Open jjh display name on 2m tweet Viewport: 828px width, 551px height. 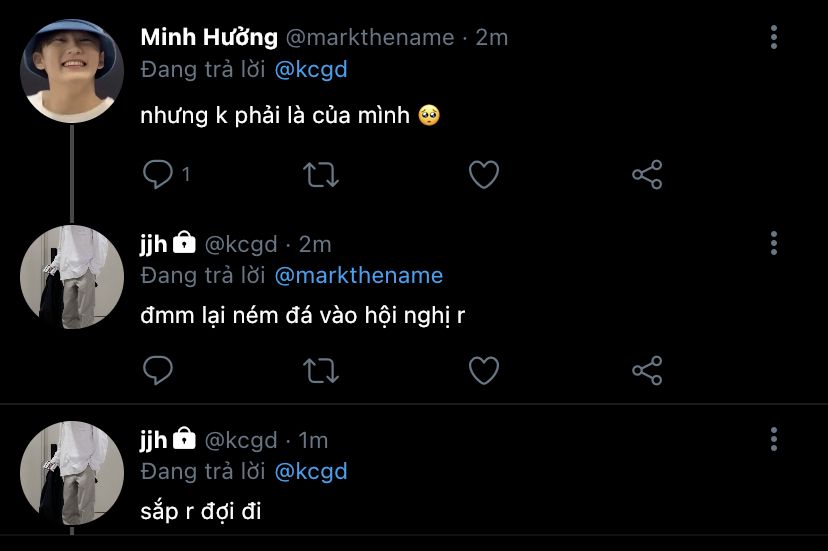pos(154,243)
